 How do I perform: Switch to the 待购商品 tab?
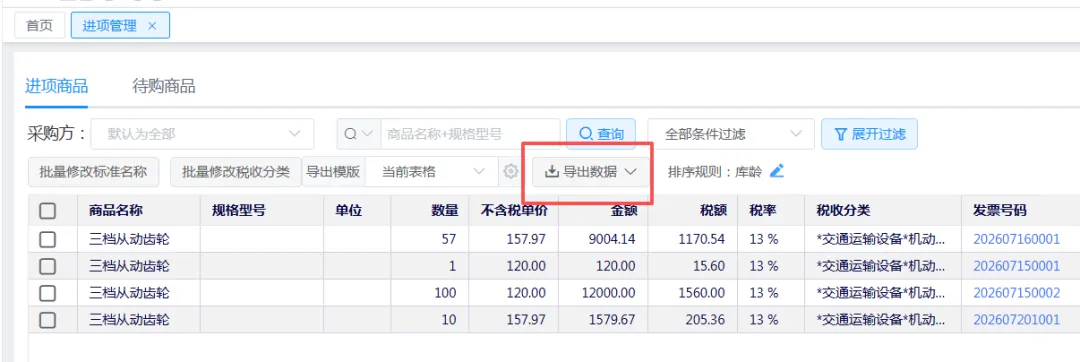click(164, 87)
